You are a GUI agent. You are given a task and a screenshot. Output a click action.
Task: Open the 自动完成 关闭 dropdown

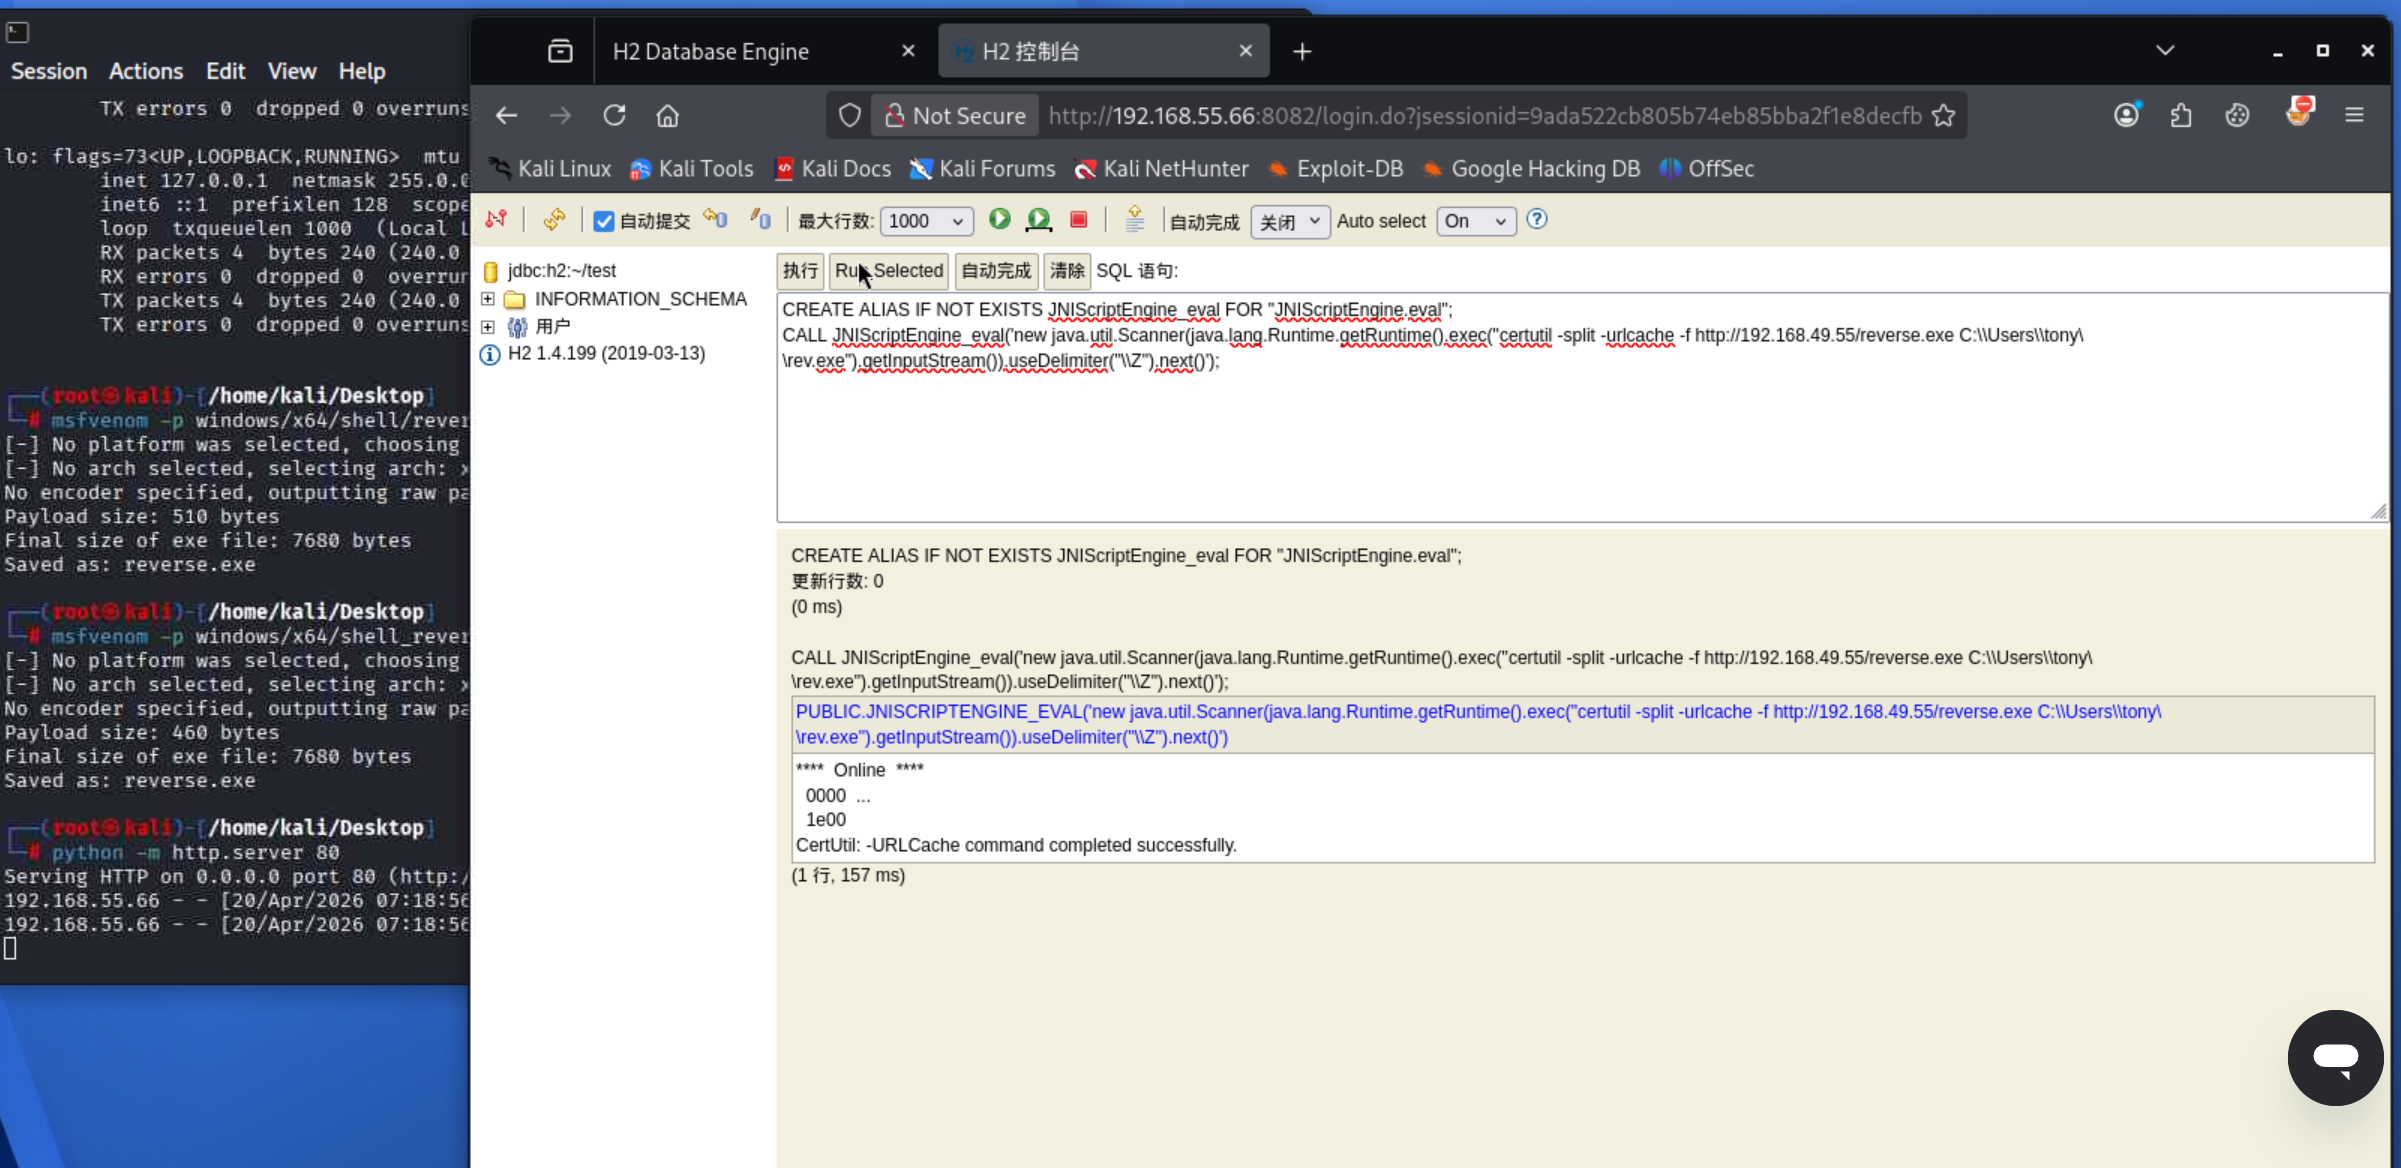pyautogui.click(x=1289, y=221)
